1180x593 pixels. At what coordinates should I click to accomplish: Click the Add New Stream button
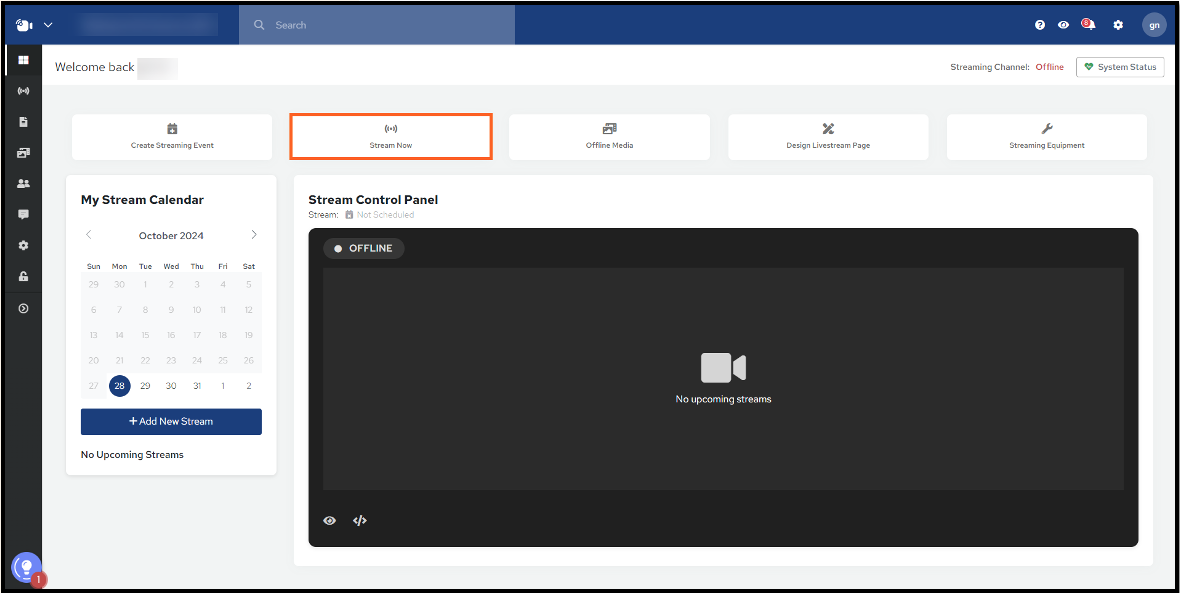point(171,422)
